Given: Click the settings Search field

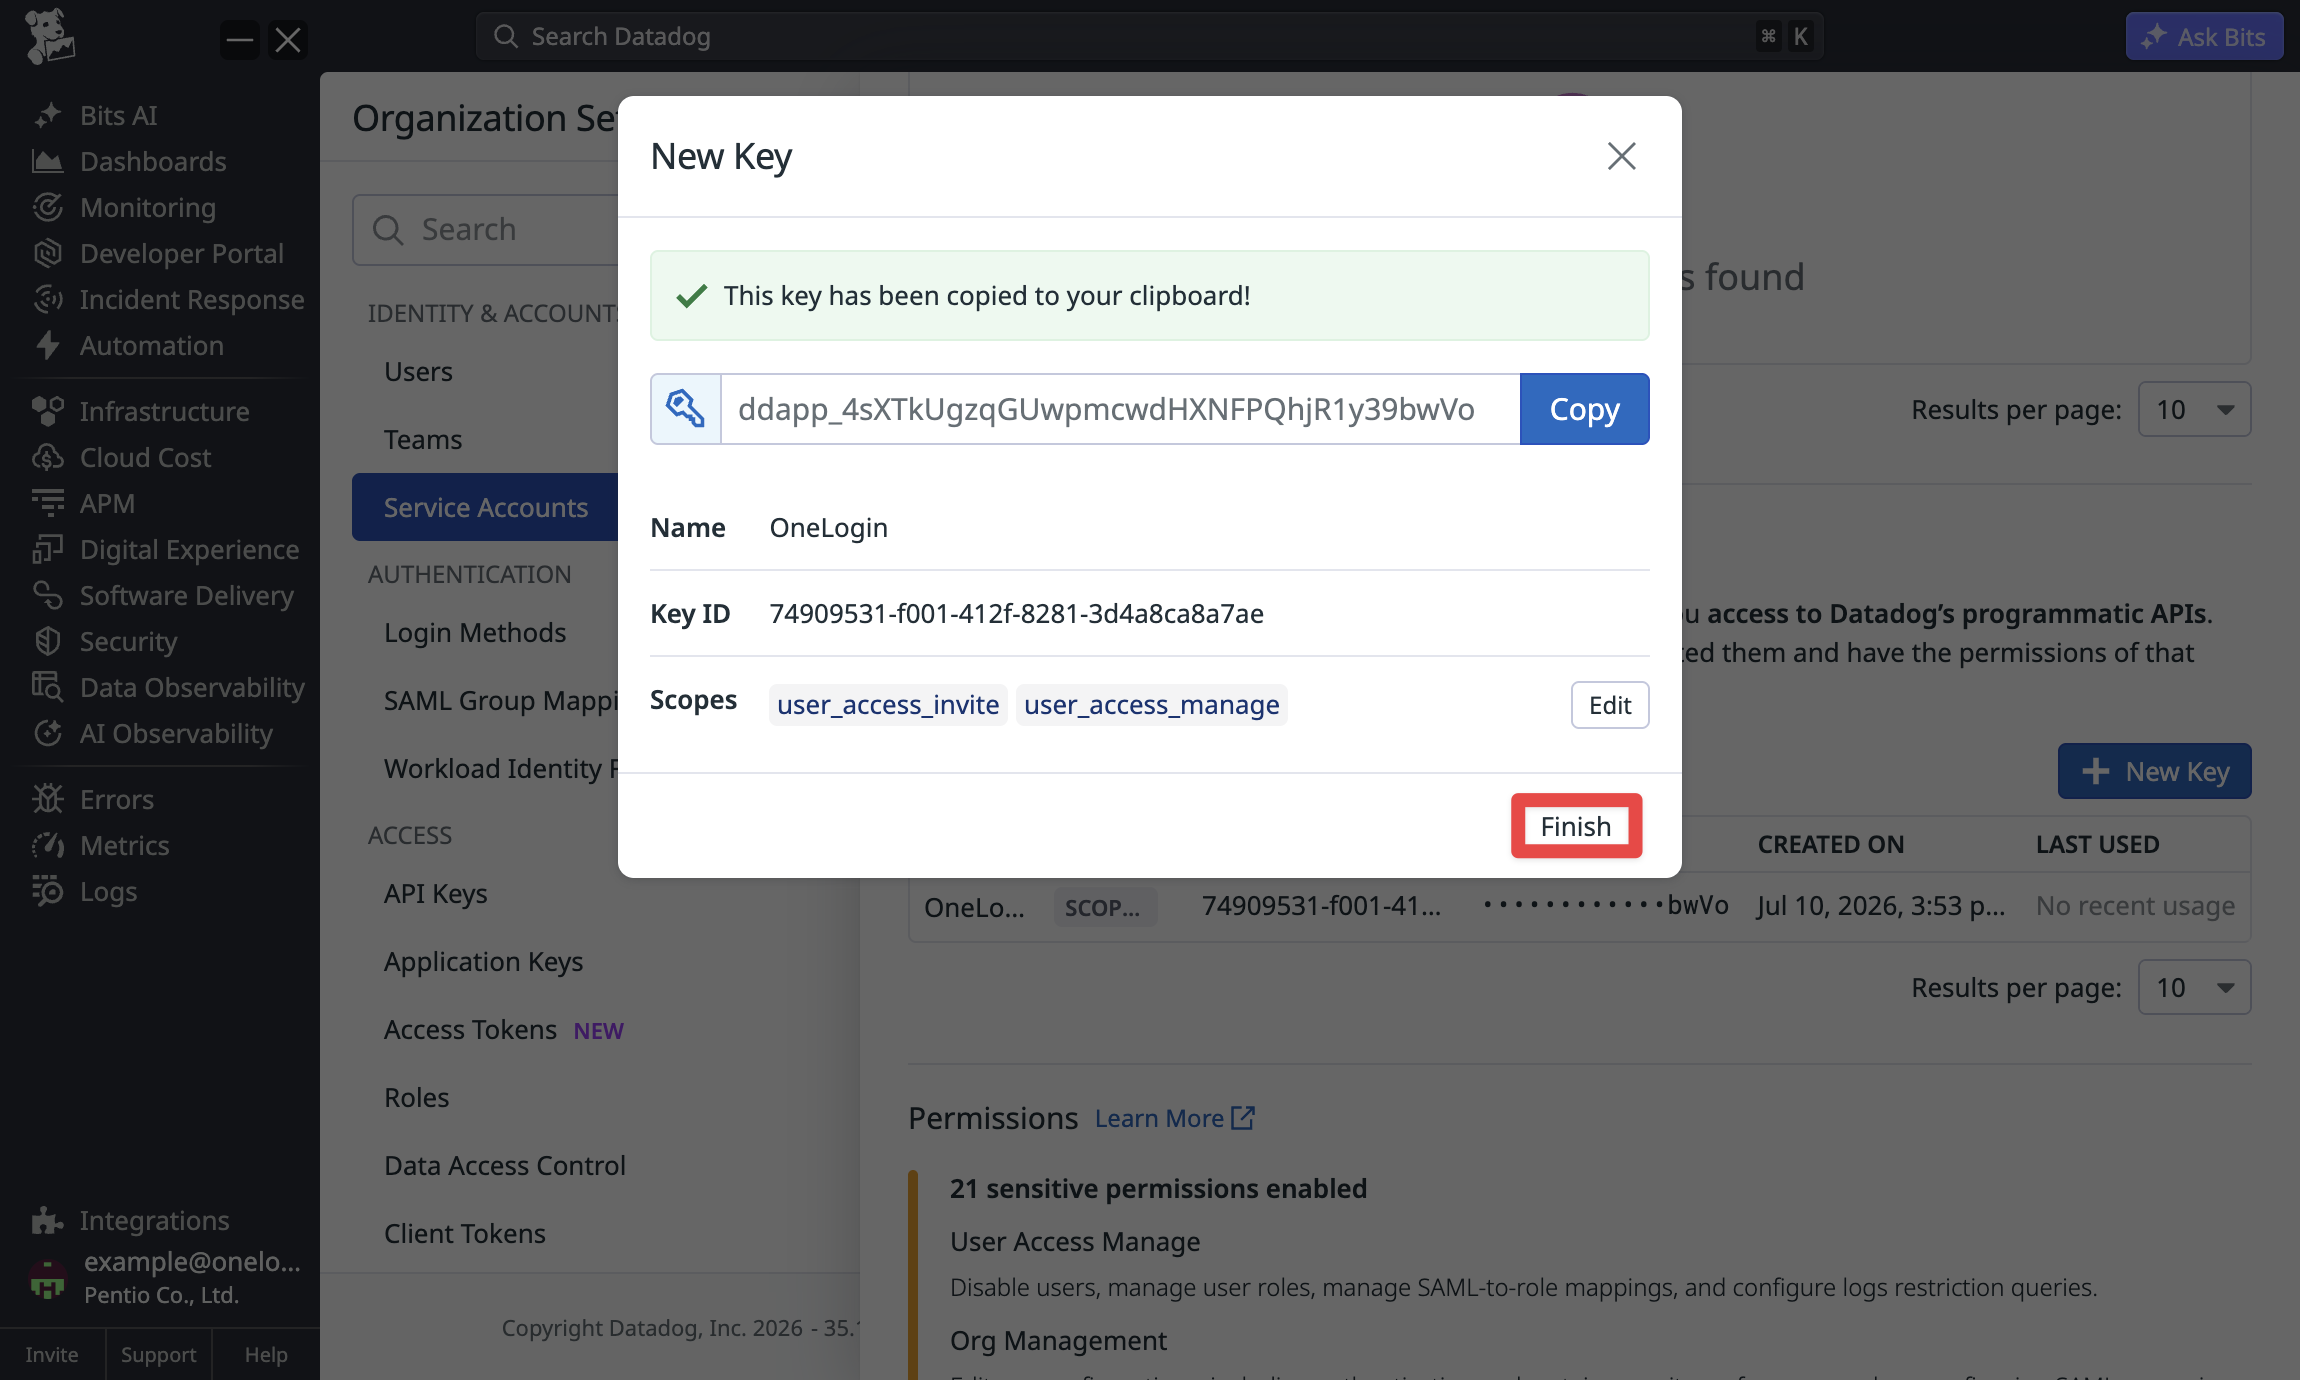Looking at the screenshot, I should pyautogui.click(x=486, y=229).
